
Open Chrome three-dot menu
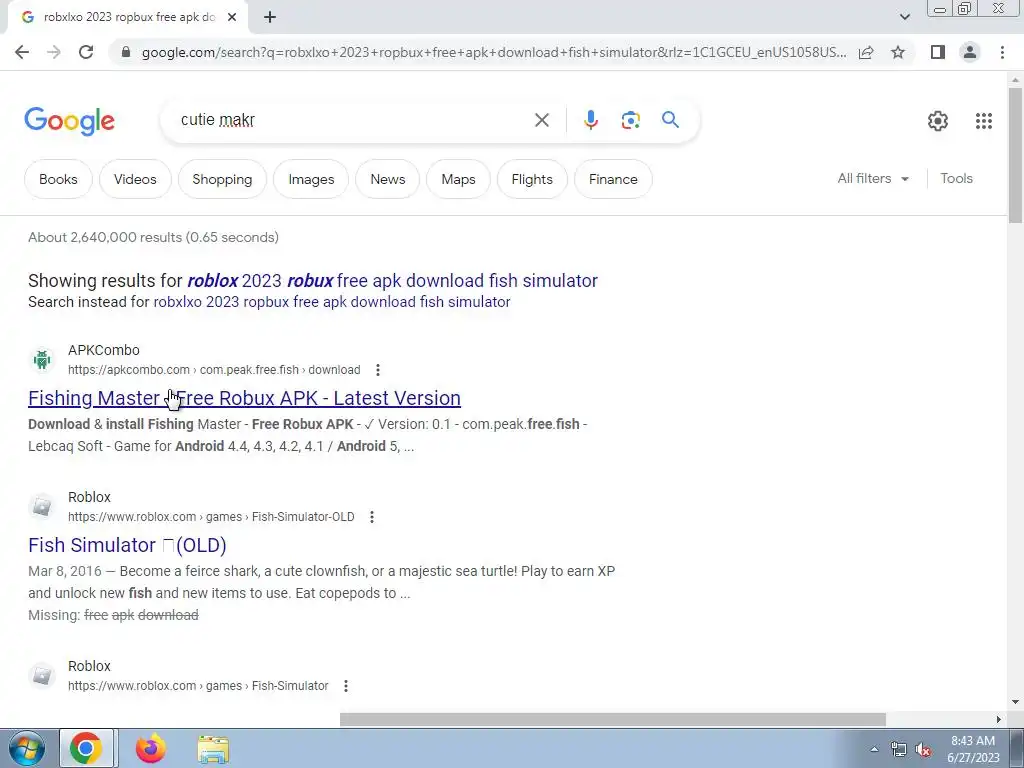(1002, 52)
